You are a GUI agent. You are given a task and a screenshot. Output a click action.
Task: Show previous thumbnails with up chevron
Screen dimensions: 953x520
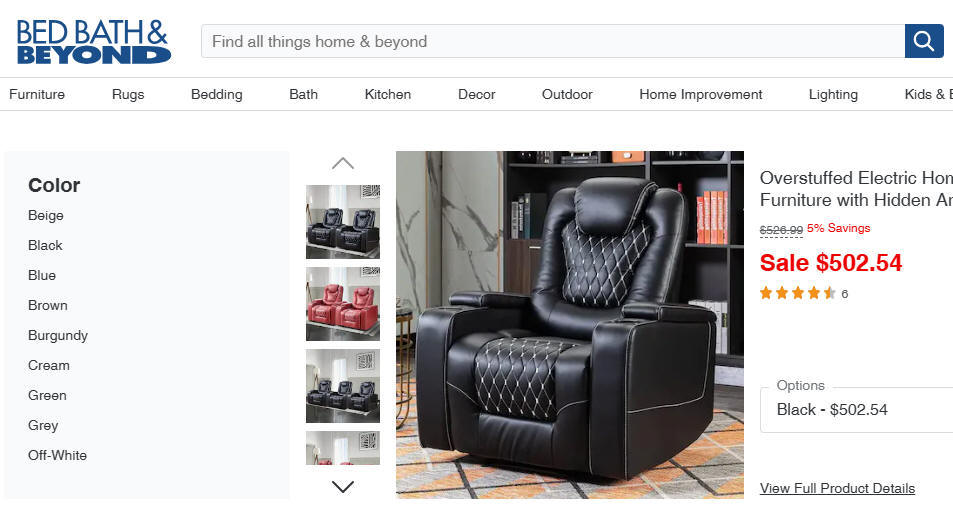pyautogui.click(x=343, y=163)
